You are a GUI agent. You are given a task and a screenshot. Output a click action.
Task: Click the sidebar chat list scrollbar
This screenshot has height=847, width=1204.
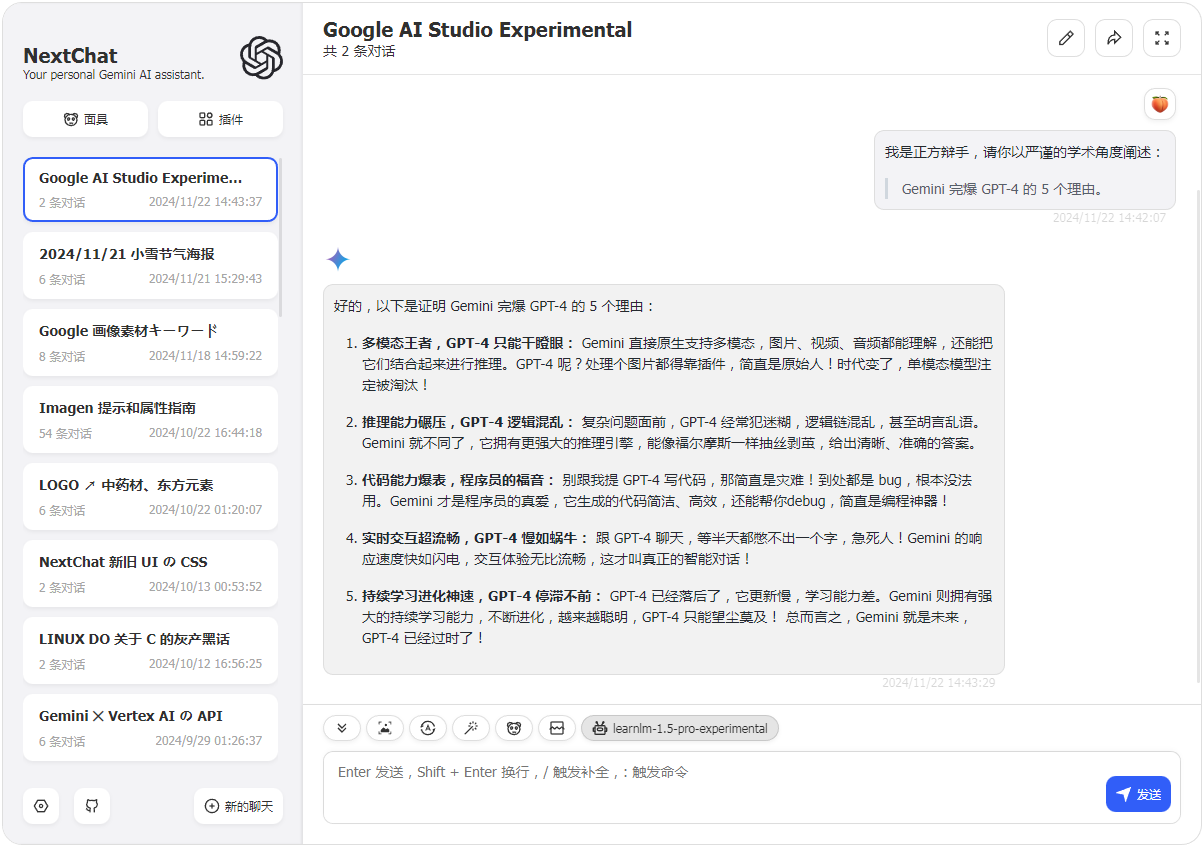pos(281,237)
